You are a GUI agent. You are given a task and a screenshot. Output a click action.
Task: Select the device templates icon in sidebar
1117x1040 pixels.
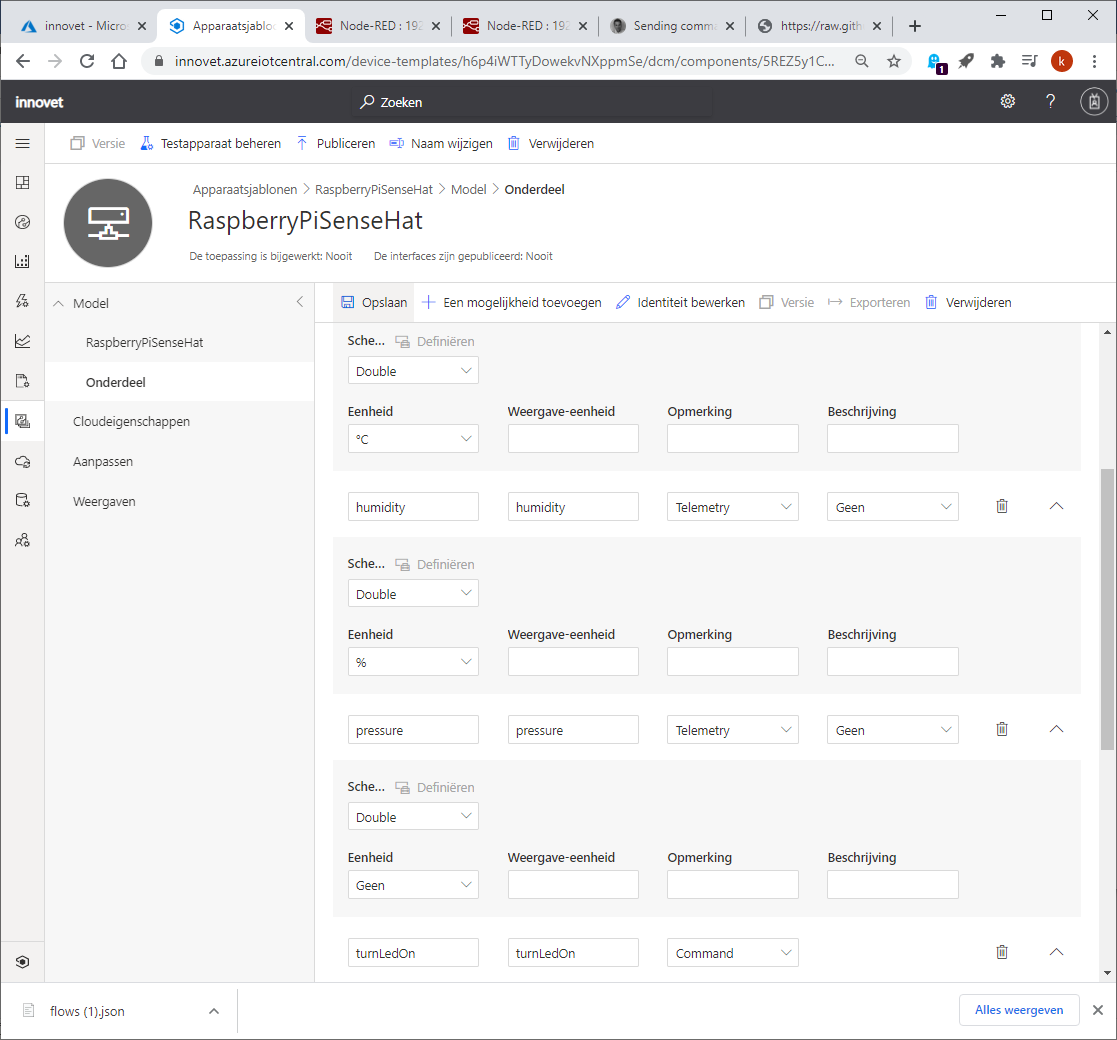(x=23, y=421)
